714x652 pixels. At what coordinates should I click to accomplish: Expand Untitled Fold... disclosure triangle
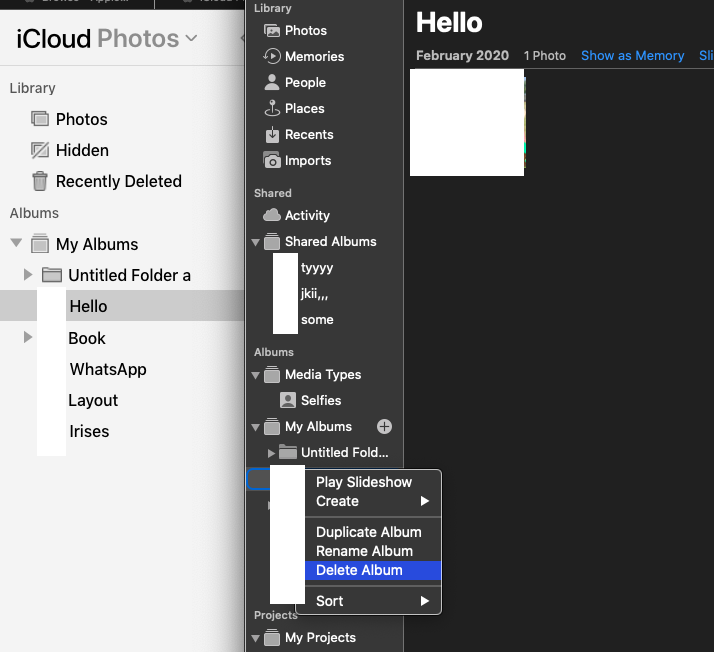point(271,453)
